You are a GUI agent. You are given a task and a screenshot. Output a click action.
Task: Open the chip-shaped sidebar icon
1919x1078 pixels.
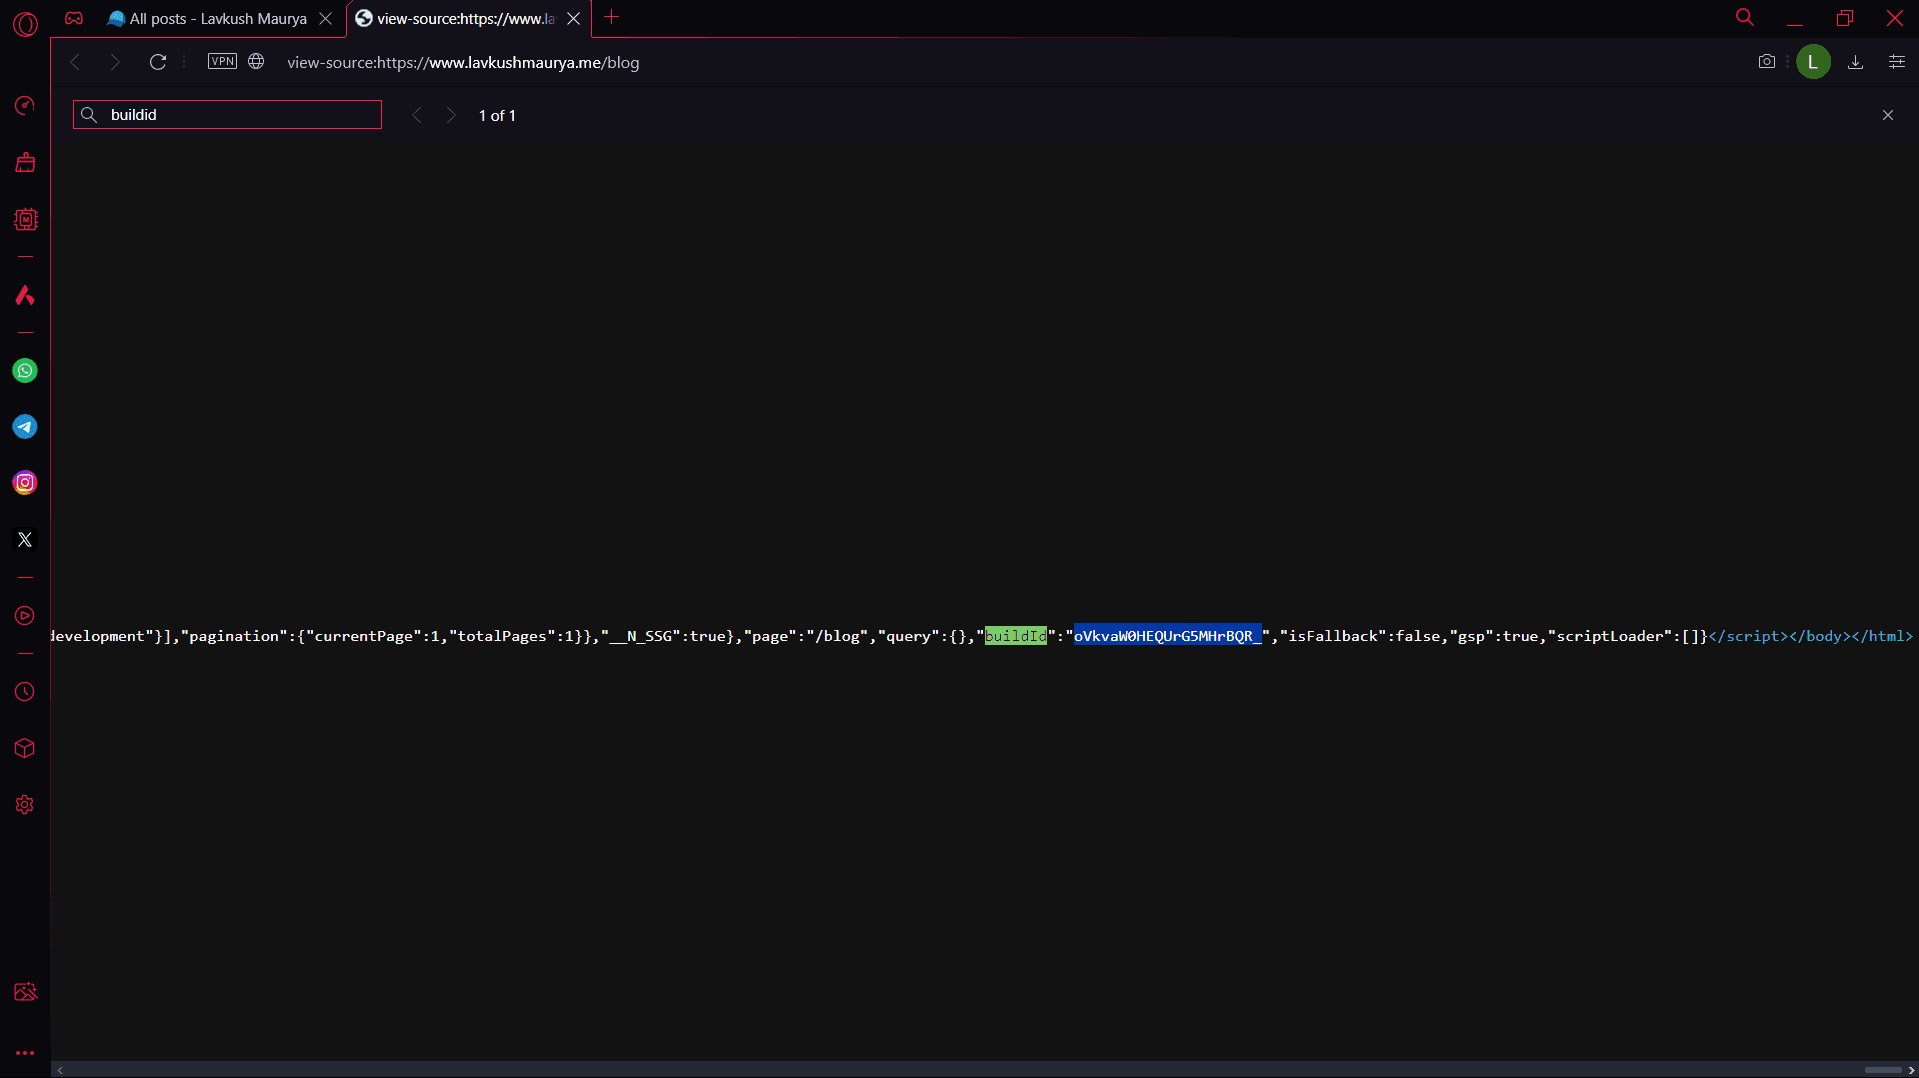[25, 220]
